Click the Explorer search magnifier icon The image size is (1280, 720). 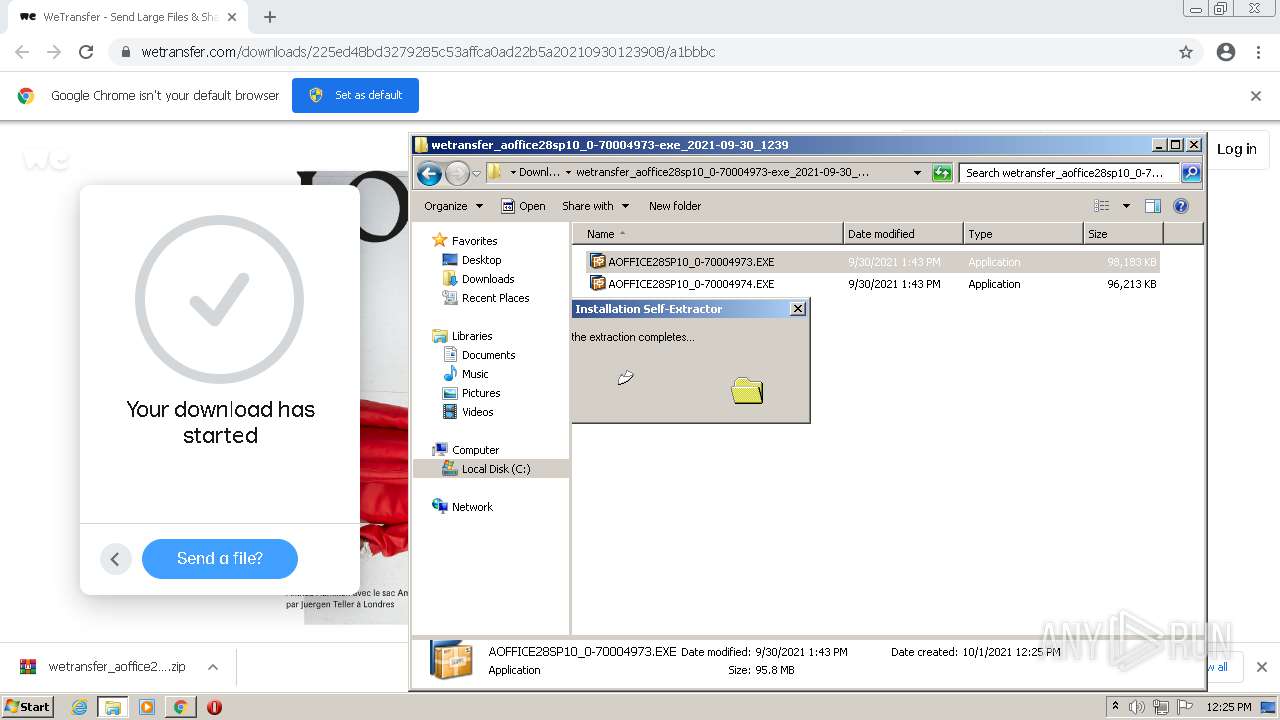coord(1190,173)
